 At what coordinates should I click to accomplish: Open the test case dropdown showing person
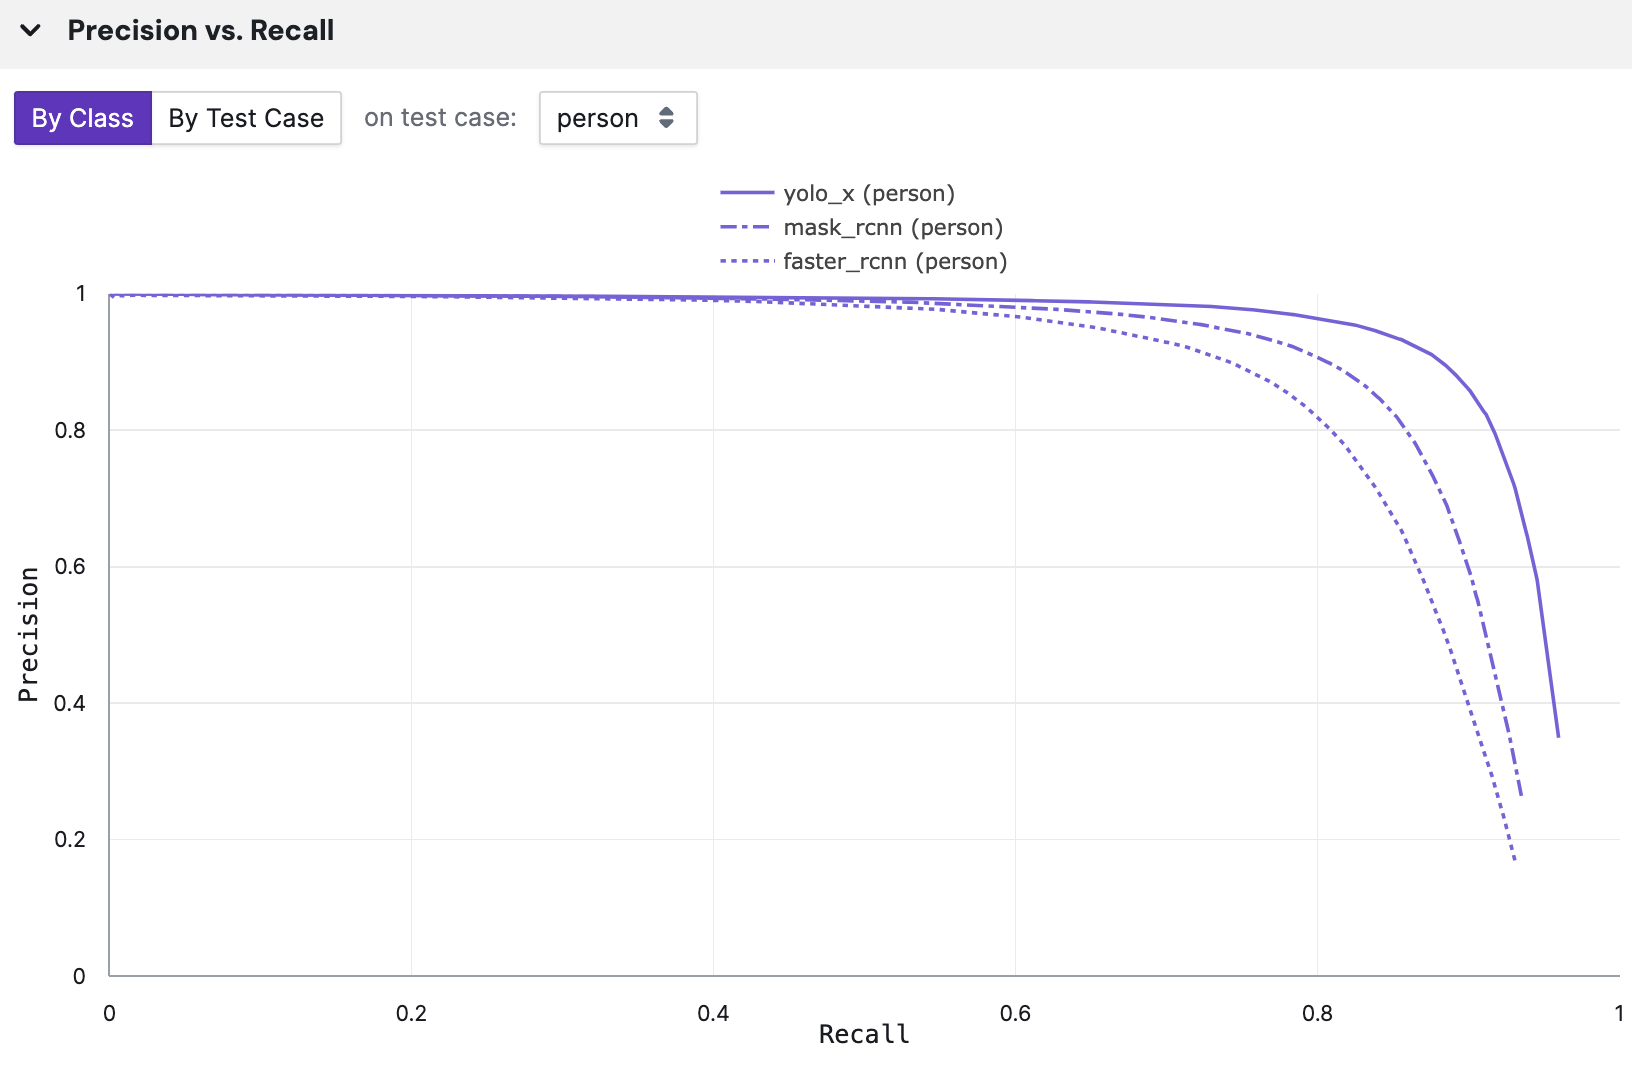[616, 118]
